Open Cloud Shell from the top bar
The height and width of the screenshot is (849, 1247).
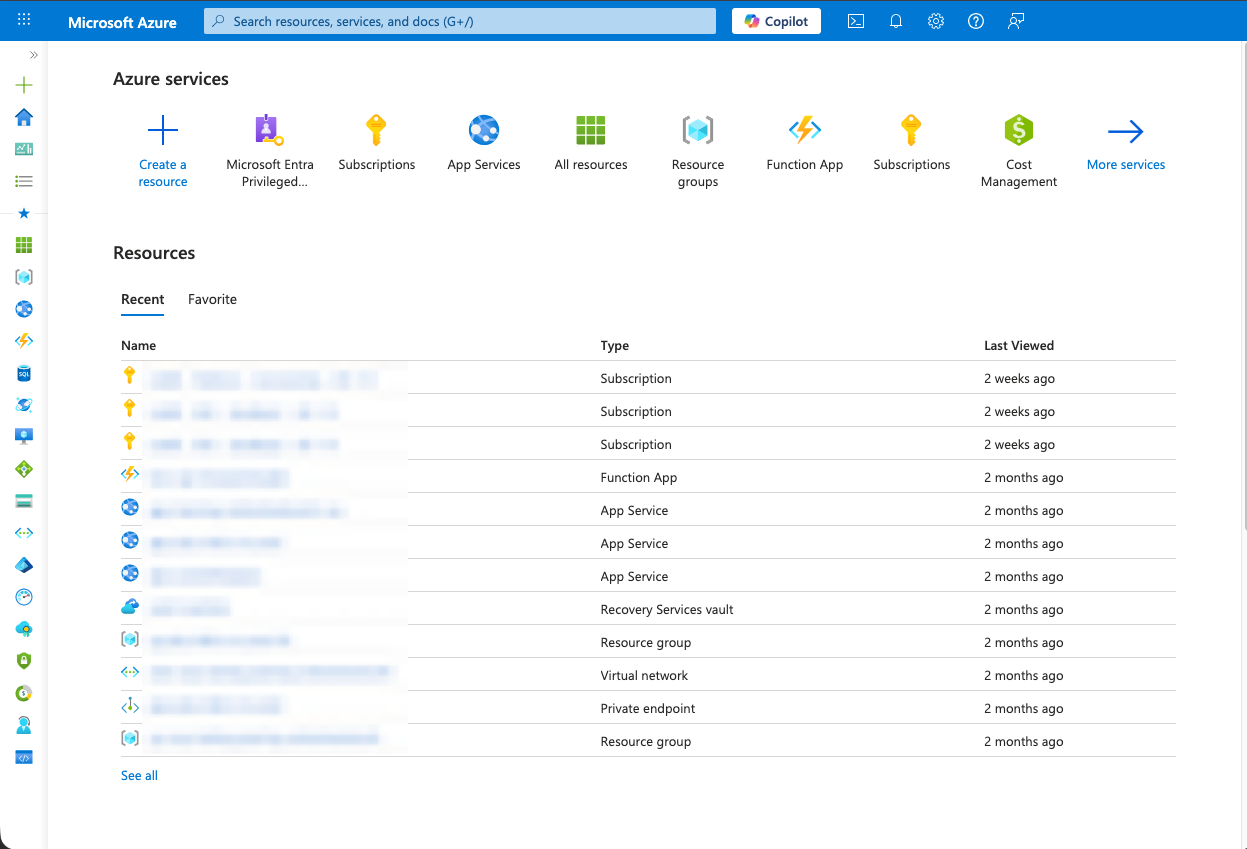(x=856, y=21)
